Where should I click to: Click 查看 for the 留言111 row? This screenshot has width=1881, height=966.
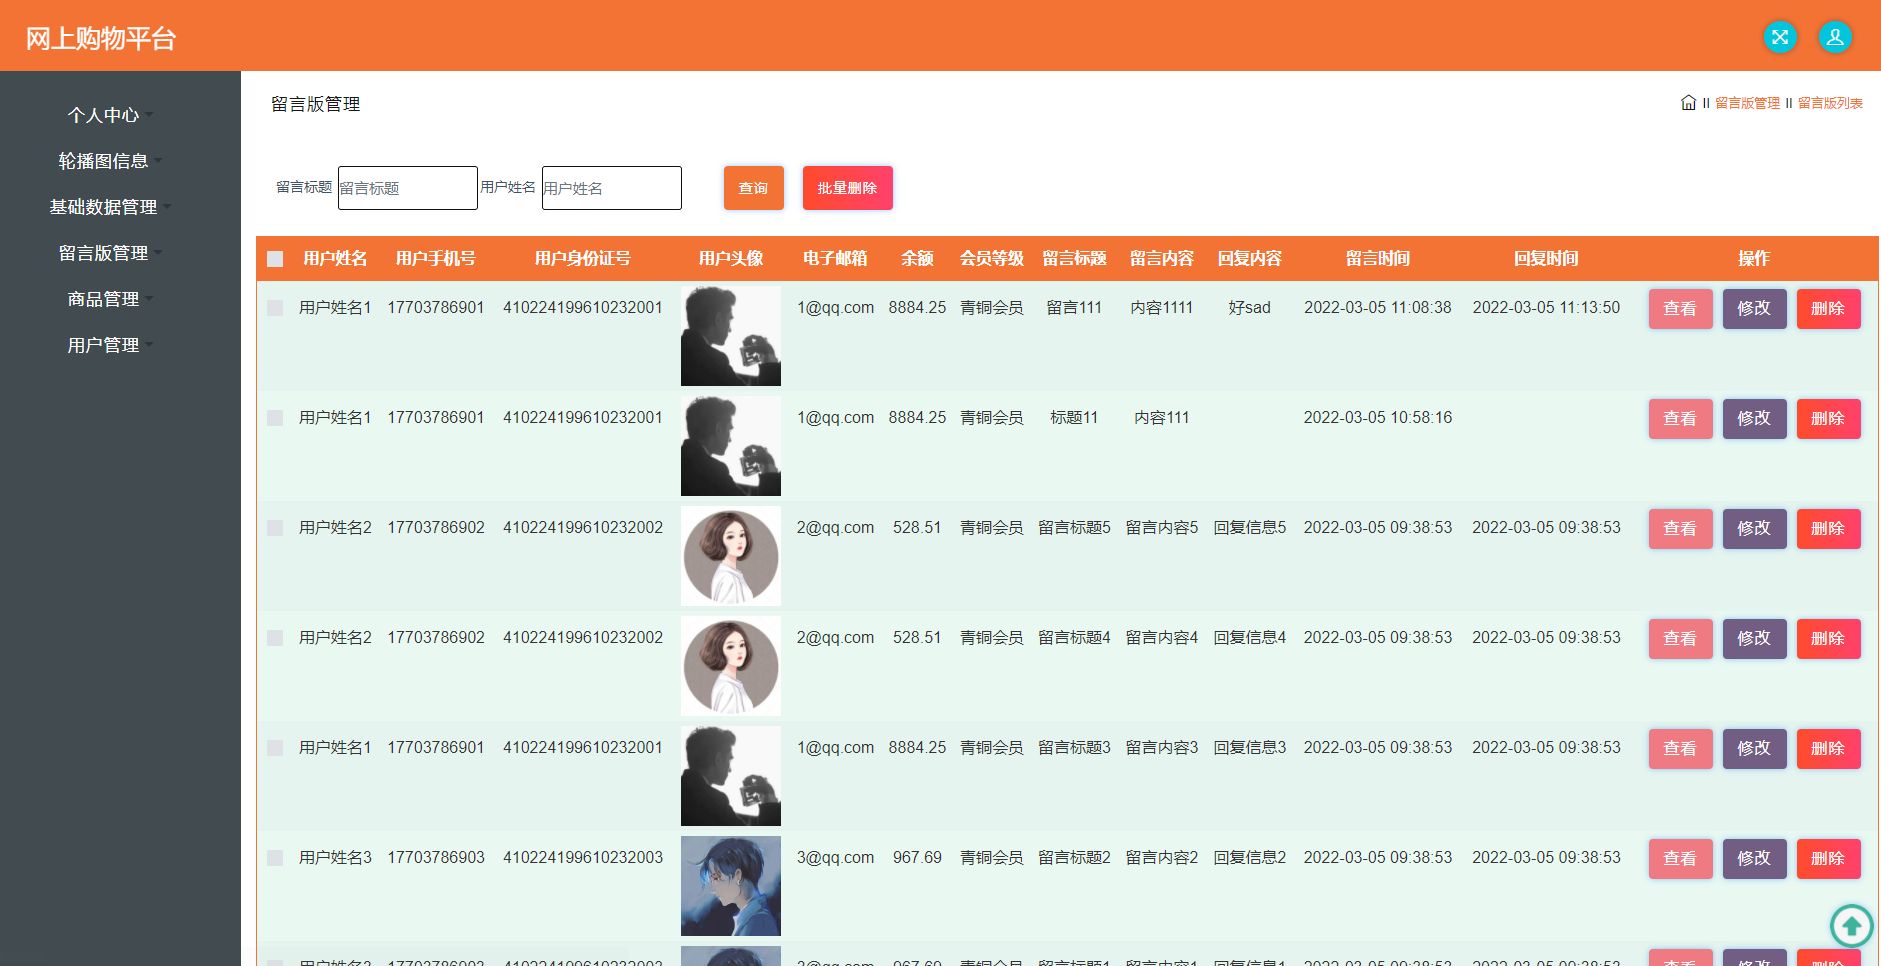click(1680, 308)
